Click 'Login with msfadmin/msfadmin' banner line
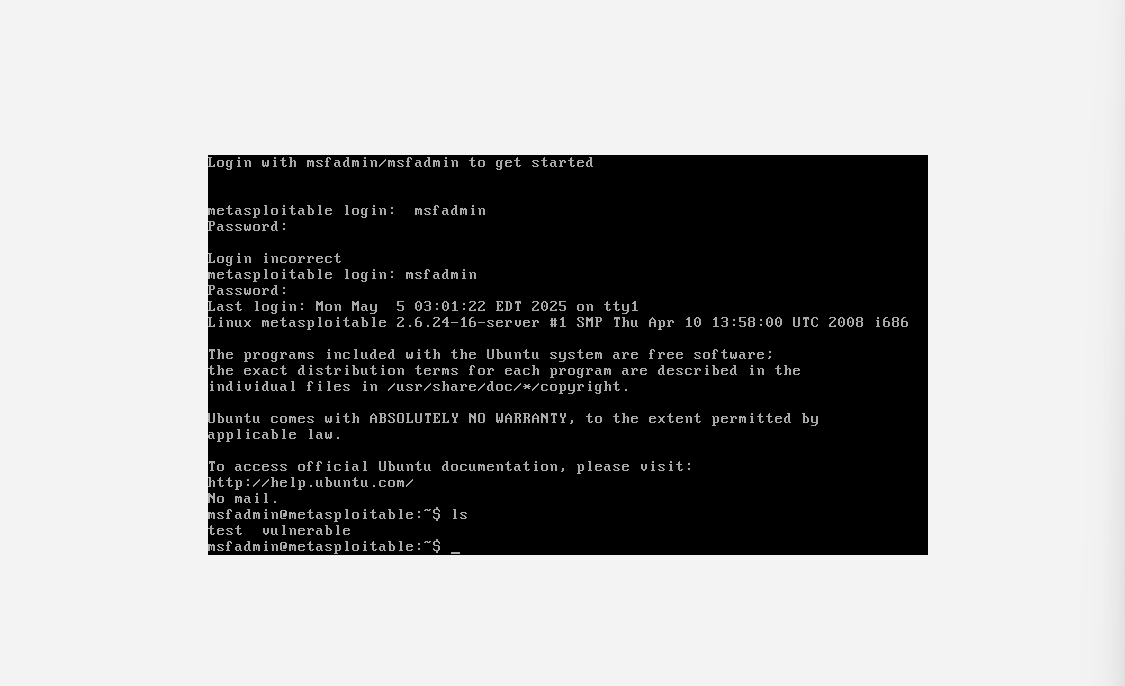1125x686 pixels. point(400,163)
